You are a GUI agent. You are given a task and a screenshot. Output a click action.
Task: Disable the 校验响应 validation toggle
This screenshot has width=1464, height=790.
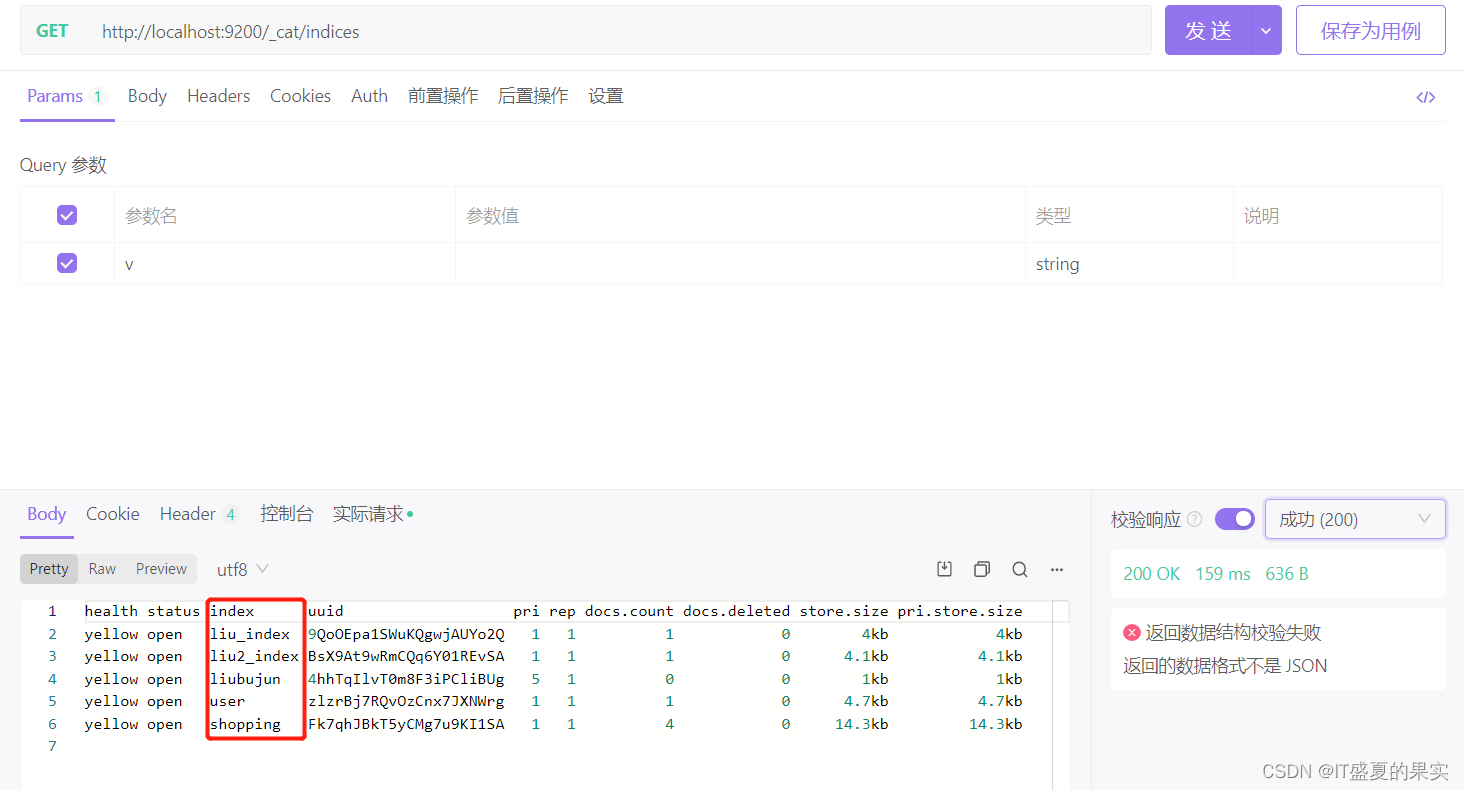point(1235,518)
